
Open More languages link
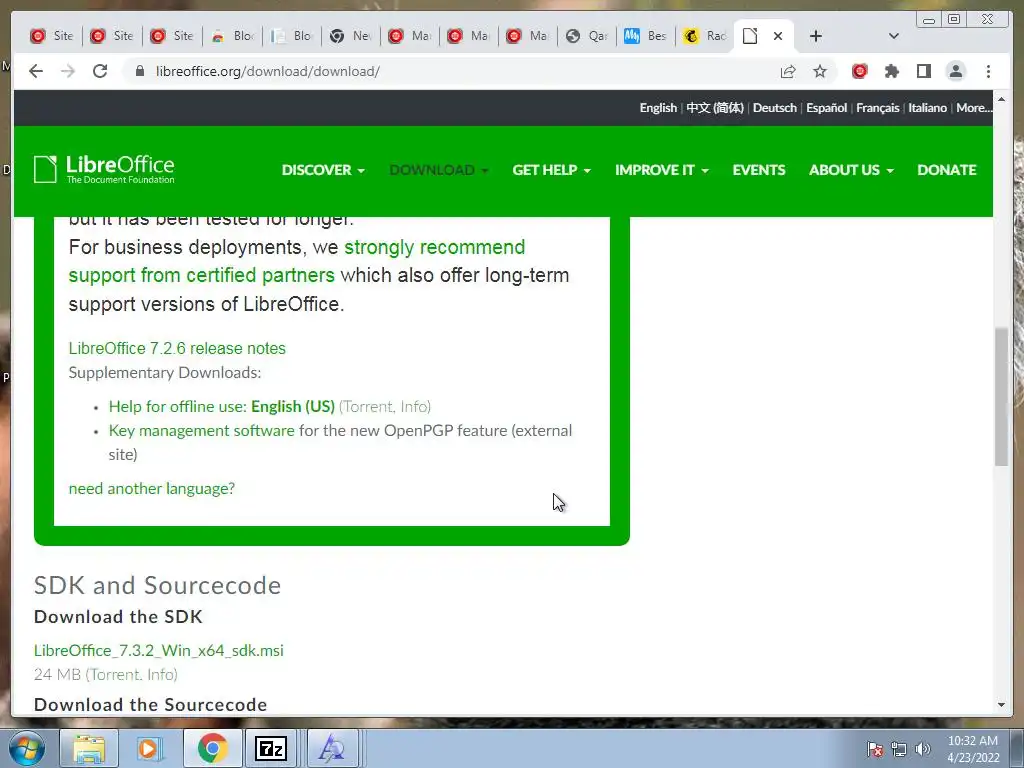tap(974, 108)
